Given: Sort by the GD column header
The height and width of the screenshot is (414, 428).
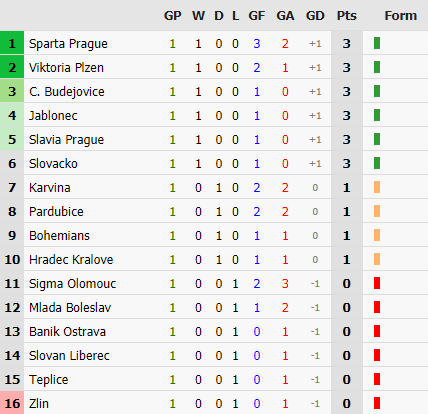Looking at the screenshot, I should 315,16.
